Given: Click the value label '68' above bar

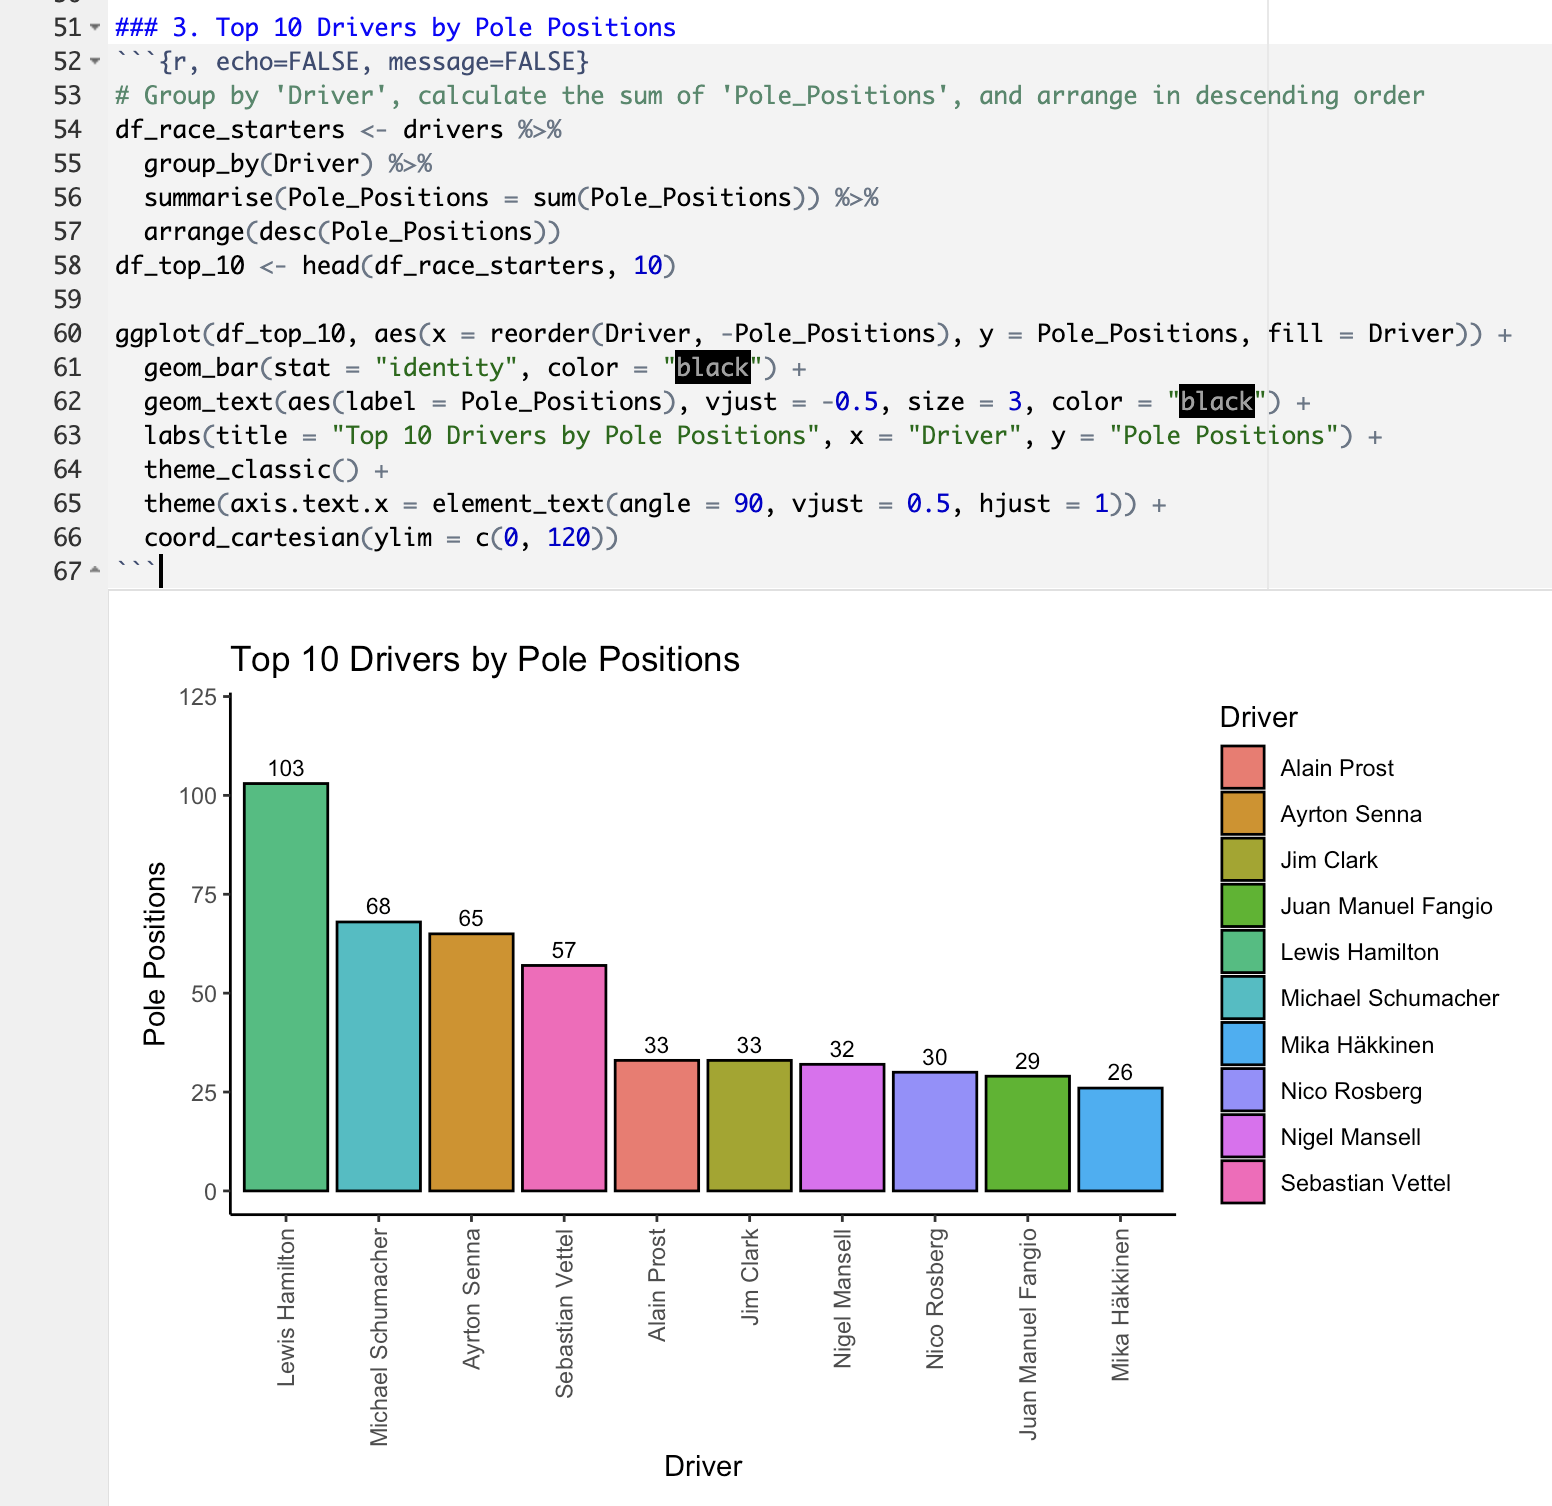Looking at the screenshot, I should [378, 906].
